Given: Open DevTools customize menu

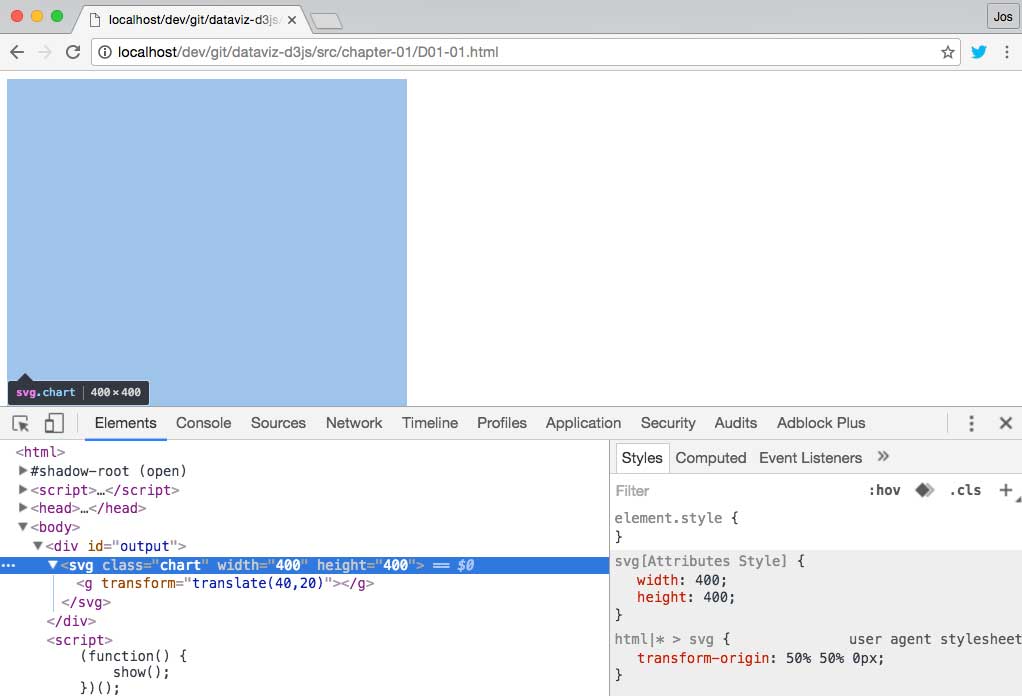Looking at the screenshot, I should 971,424.
